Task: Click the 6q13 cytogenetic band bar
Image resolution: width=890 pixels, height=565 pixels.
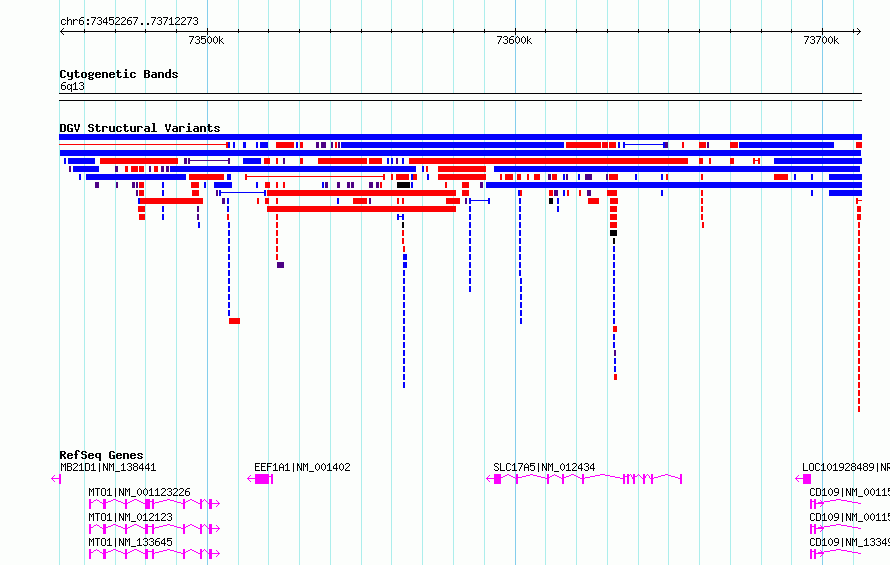Action: (x=460, y=97)
